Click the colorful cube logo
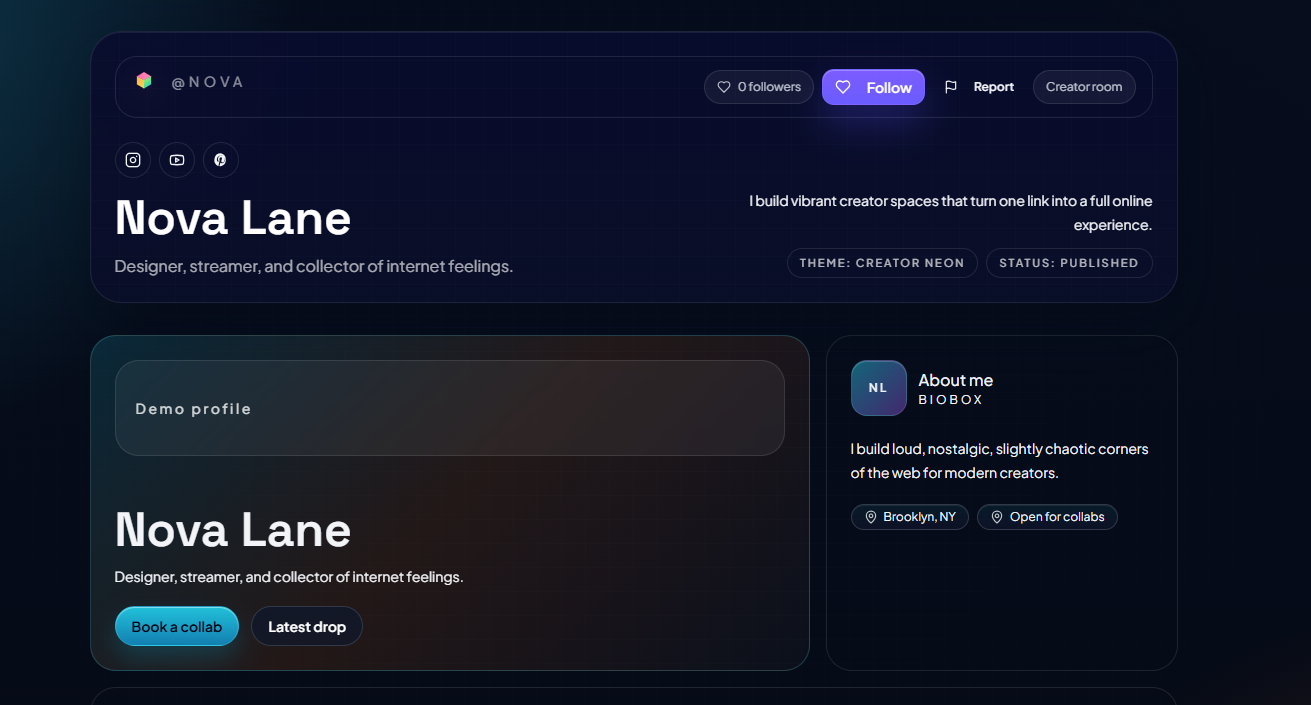 click(x=144, y=81)
